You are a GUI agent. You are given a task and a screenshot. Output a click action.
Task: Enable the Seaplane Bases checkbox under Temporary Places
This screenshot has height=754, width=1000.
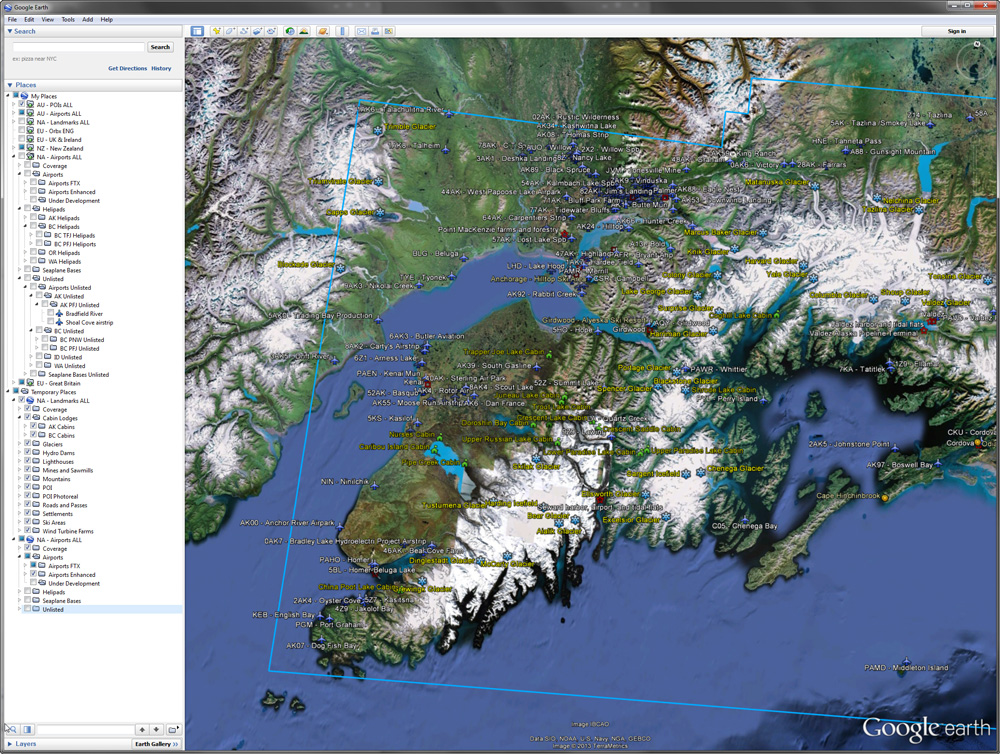pos(28,600)
